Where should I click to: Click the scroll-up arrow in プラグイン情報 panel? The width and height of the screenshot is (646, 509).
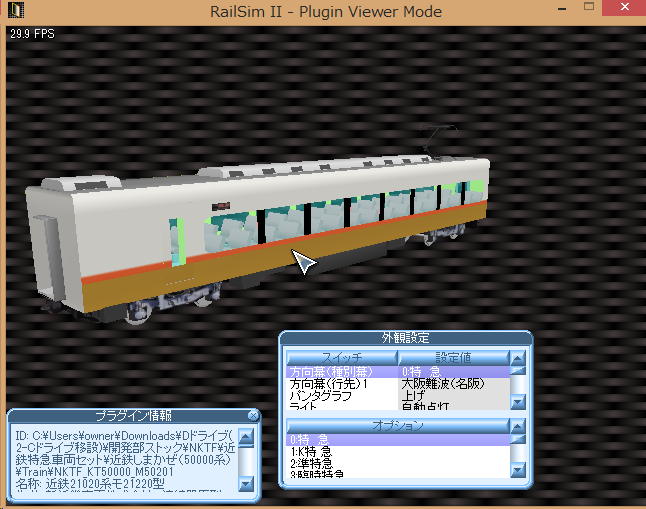tap(246, 436)
